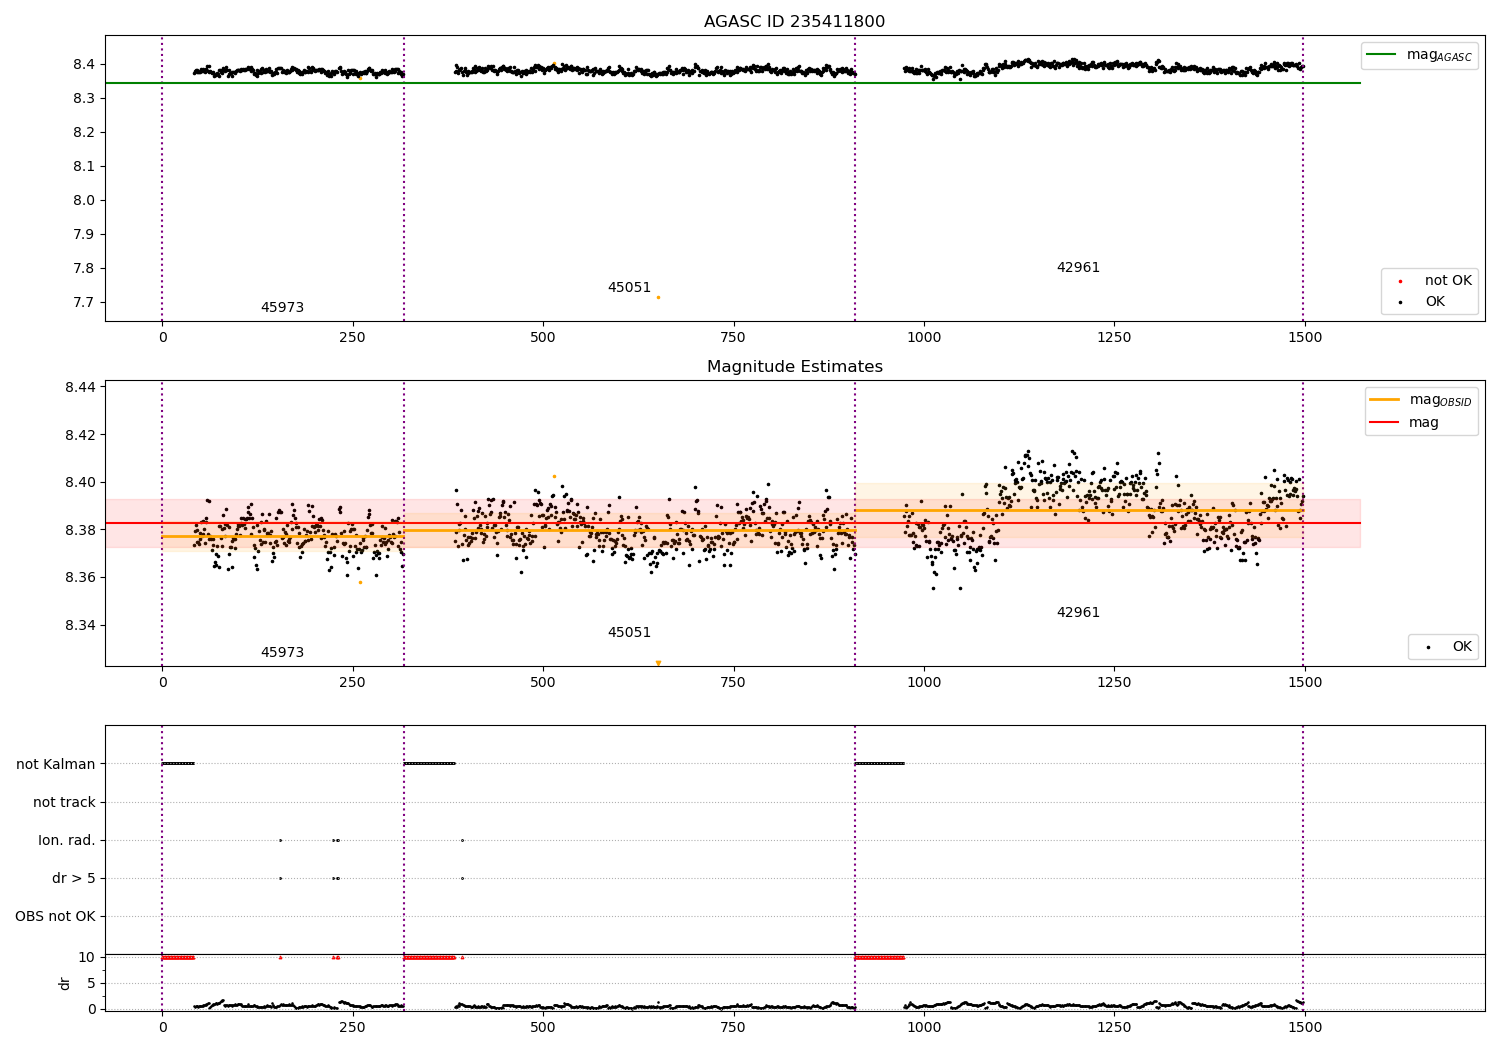
Task: Click x-tick 1500 under the bottom plot
Action: click(x=1305, y=1027)
